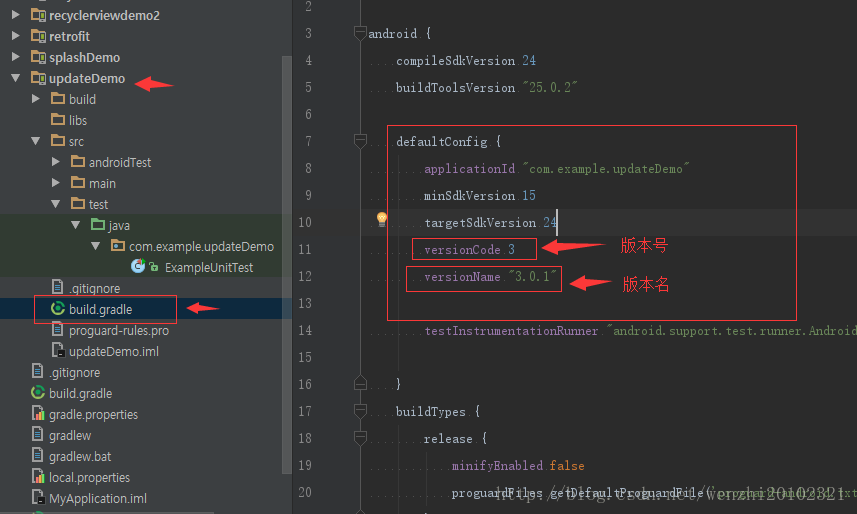Viewport: 857px width, 514px height.
Task: Click the project tree vertical scrollbar
Action: tap(286, 265)
